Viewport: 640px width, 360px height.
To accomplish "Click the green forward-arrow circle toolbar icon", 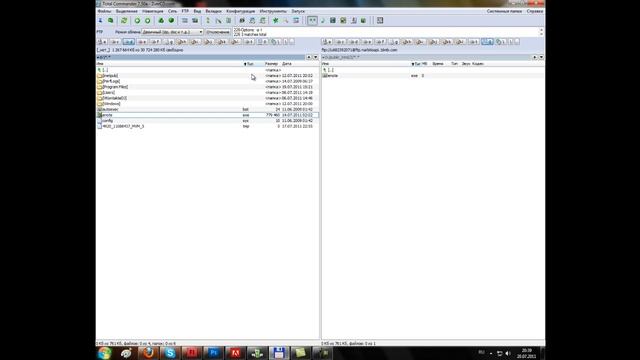I will point(147,20).
